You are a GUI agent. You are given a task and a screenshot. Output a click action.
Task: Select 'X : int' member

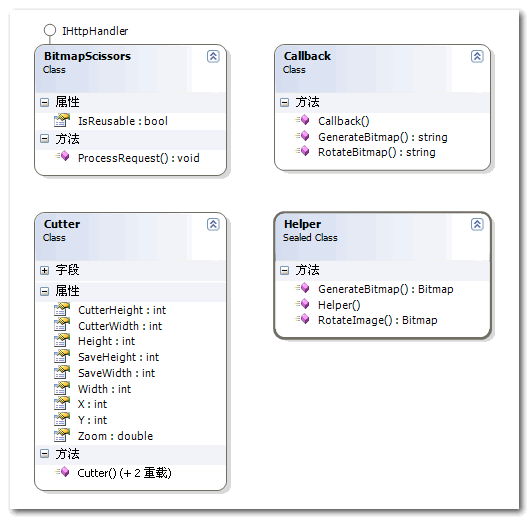point(92,404)
